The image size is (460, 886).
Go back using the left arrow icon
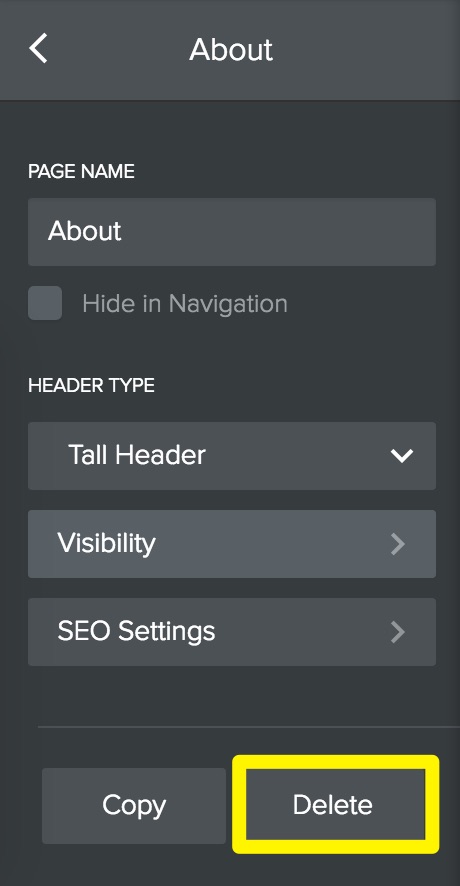pyautogui.click(x=38, y=48)
